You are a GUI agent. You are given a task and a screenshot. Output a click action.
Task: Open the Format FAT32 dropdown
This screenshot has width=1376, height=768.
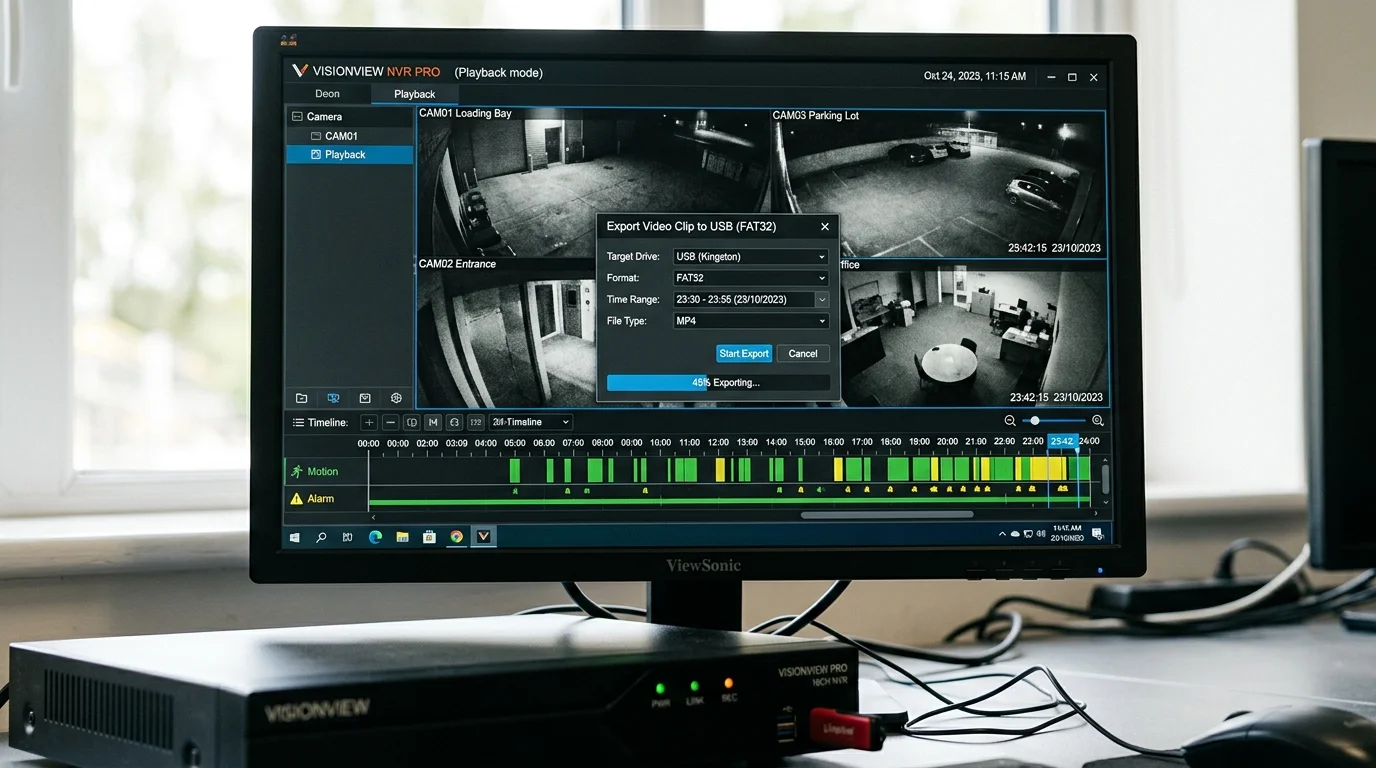pyautogui.click(x=751, y=278)
